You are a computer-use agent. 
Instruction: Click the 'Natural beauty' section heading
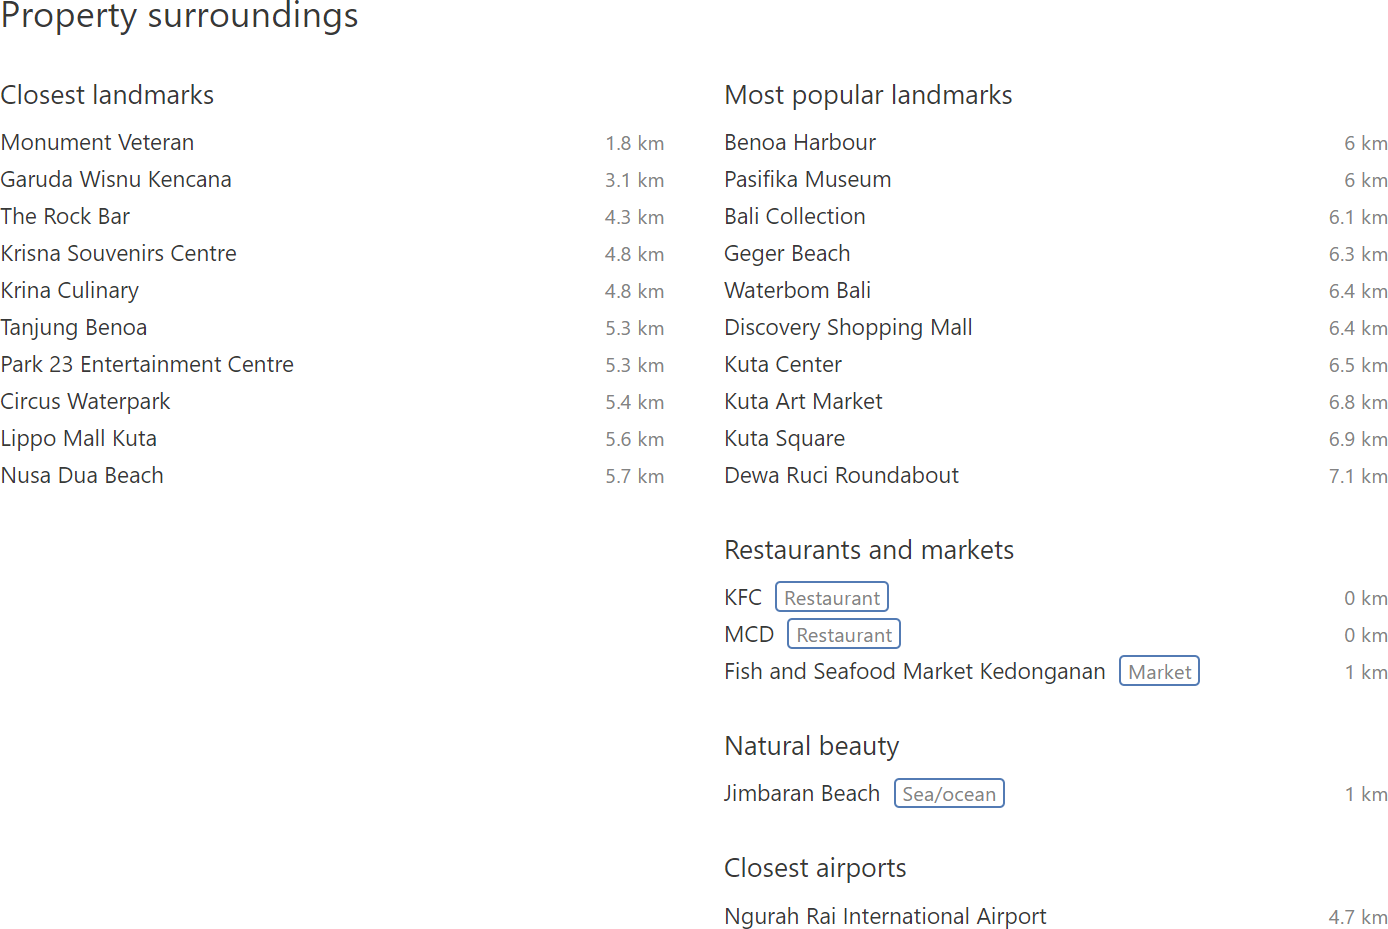pyautogui.click(x=812, y=746)
